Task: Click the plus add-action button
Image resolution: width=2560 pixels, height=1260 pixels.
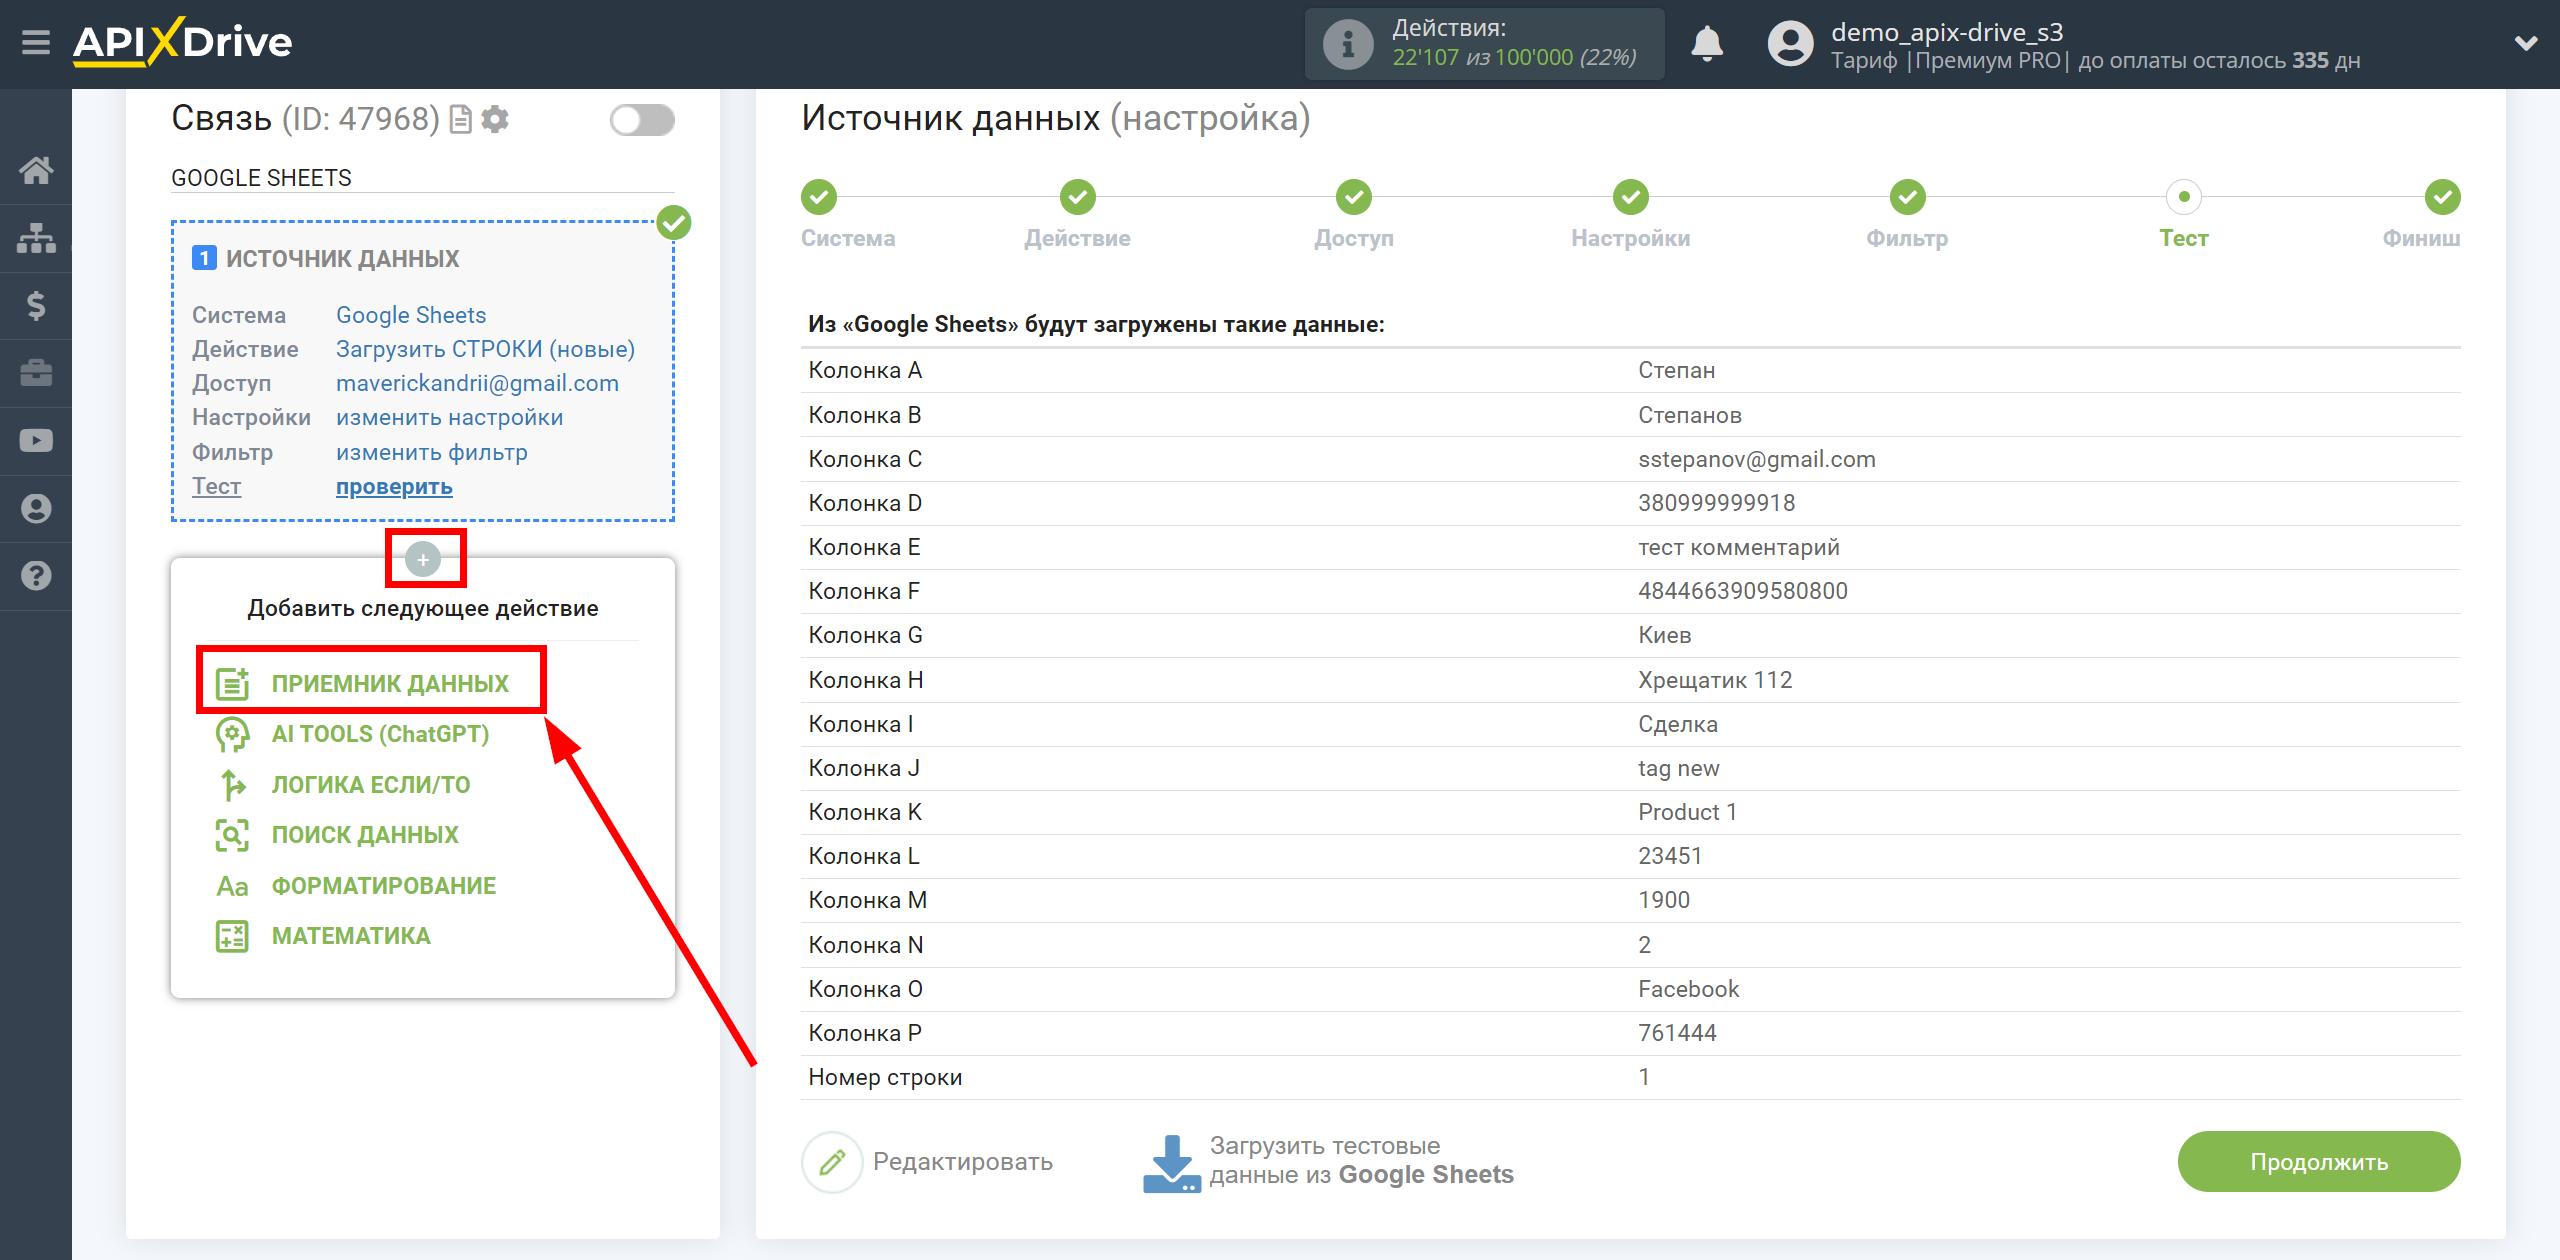Action: [423, 559]
